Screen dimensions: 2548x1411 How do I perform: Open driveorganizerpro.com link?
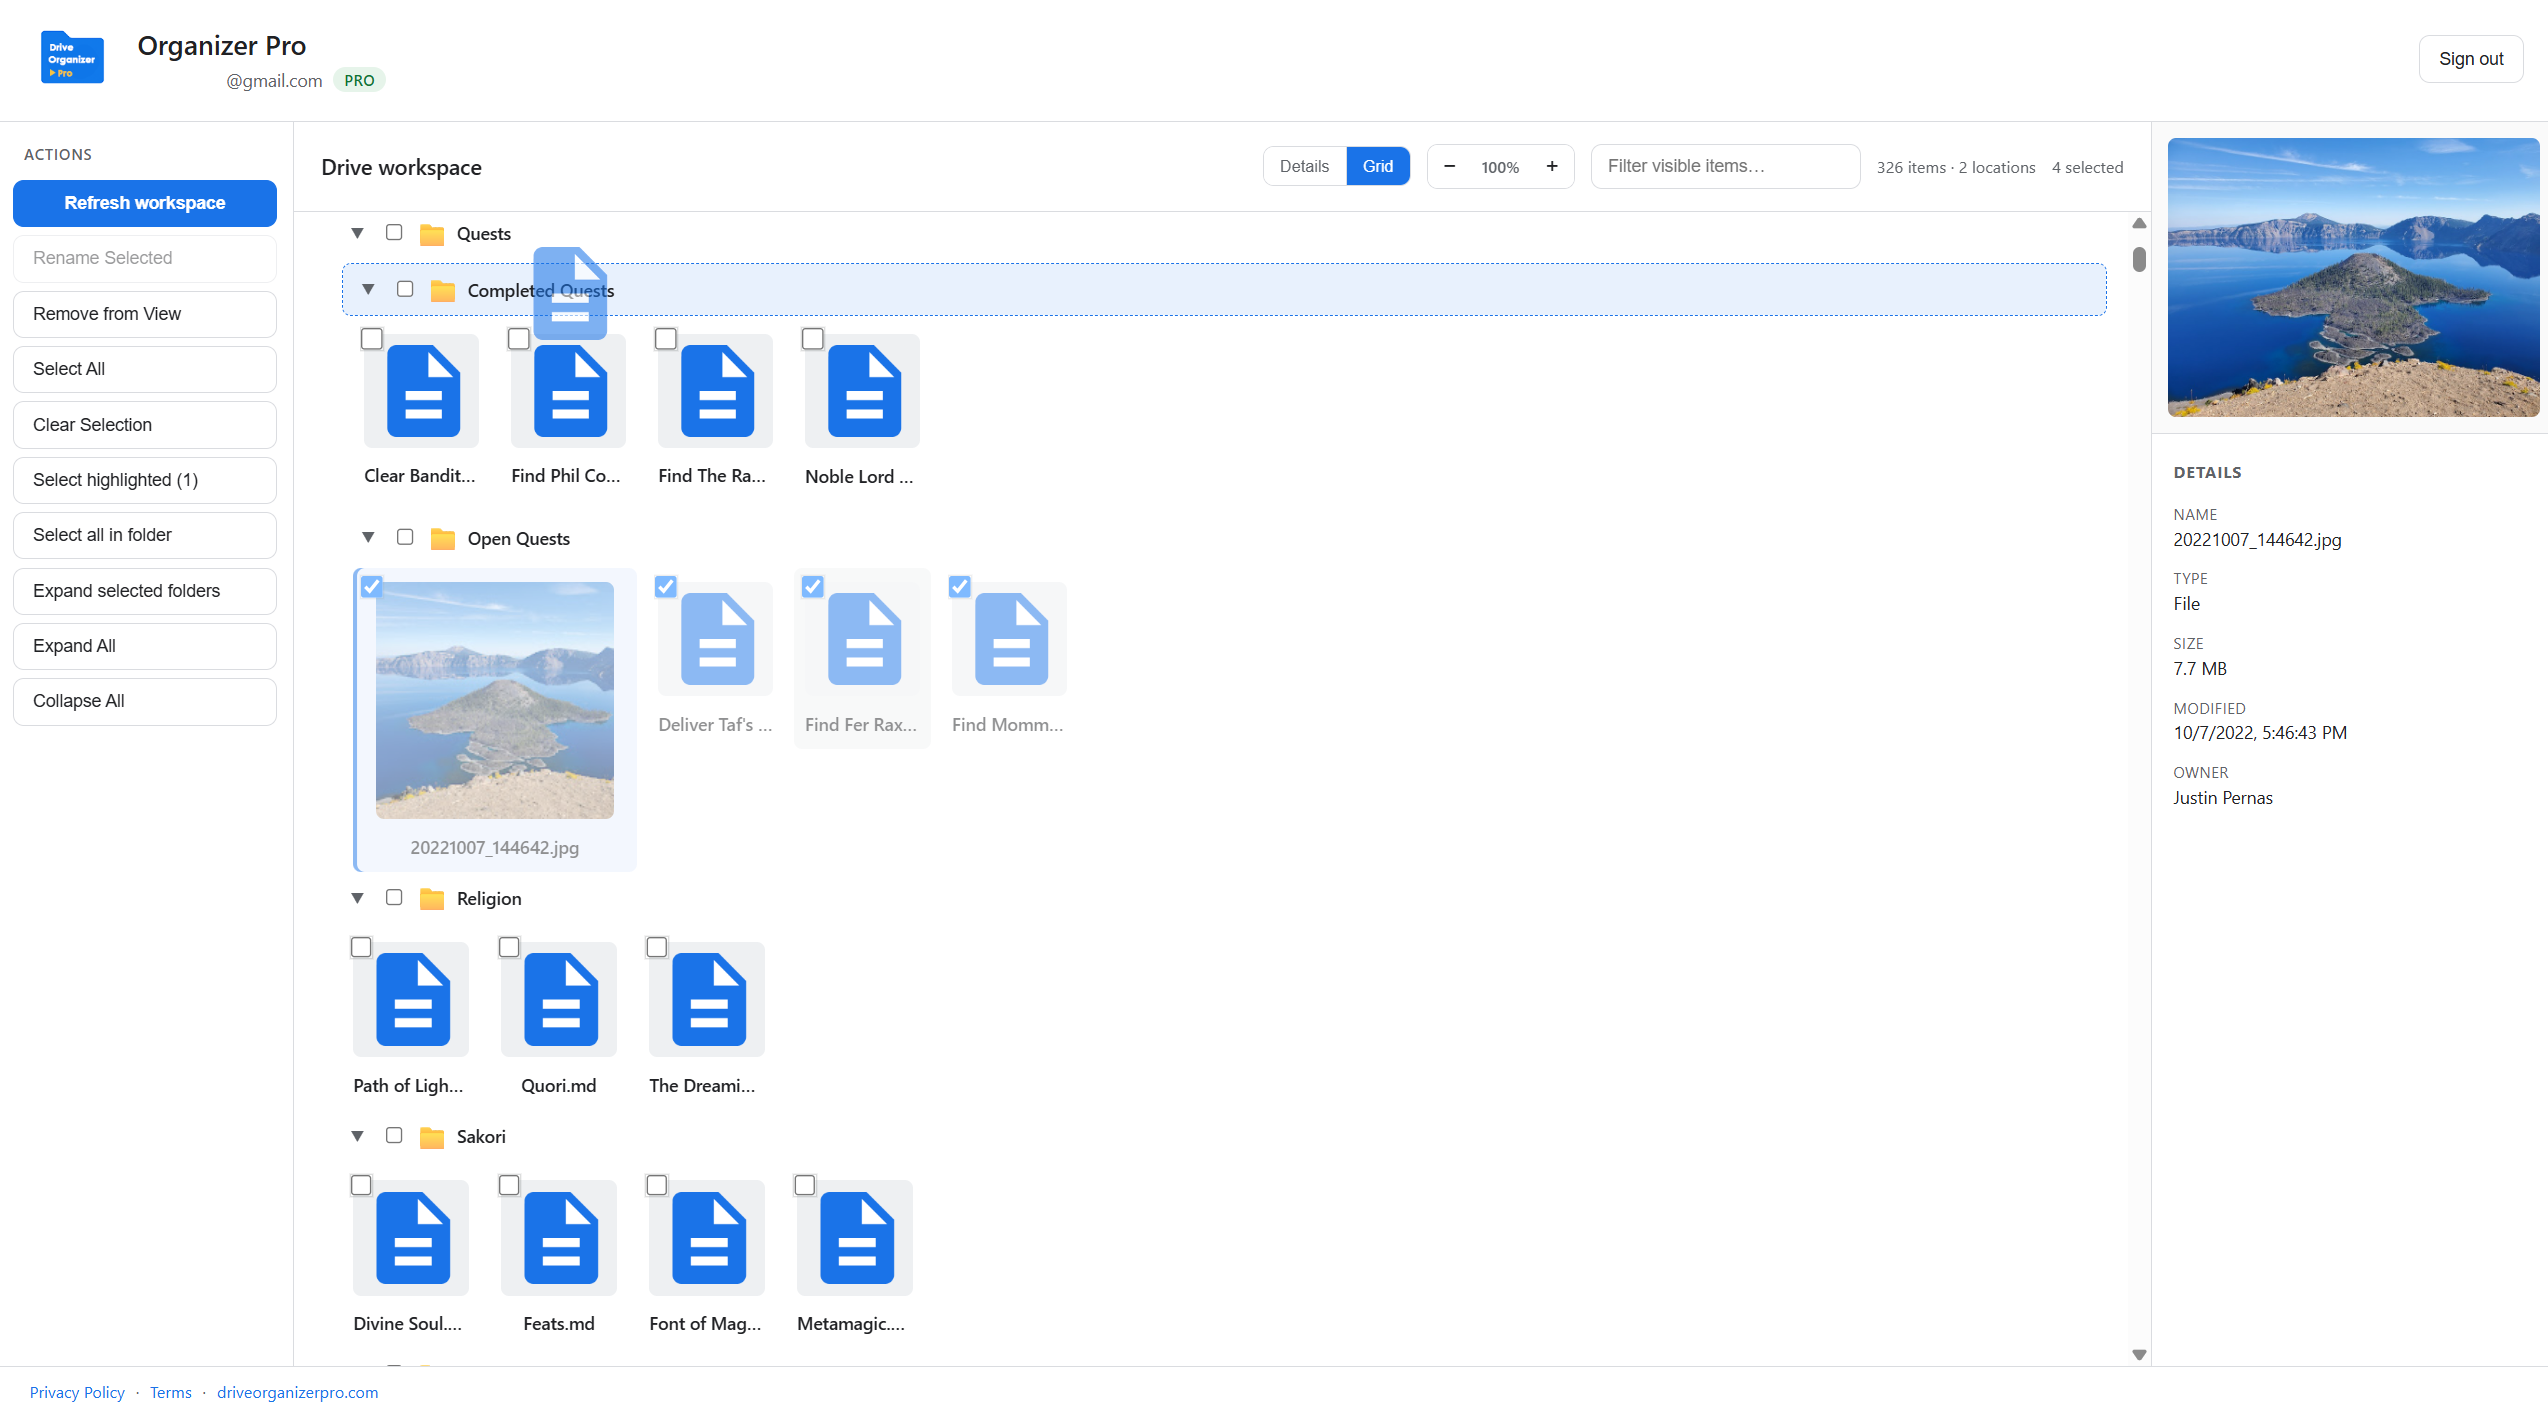[x=297, y=1392]
